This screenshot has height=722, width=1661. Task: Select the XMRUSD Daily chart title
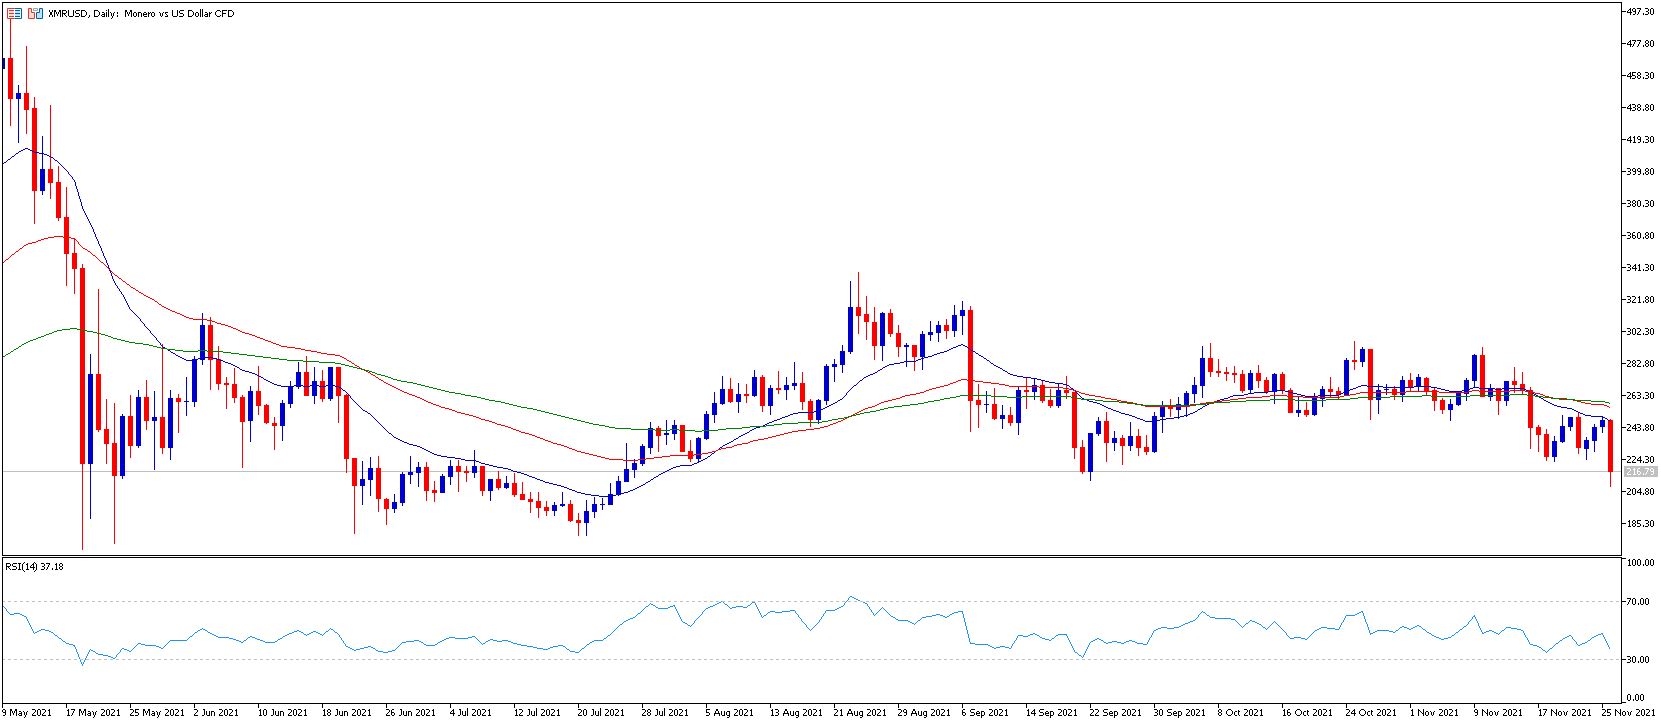[x=141, y=14]
